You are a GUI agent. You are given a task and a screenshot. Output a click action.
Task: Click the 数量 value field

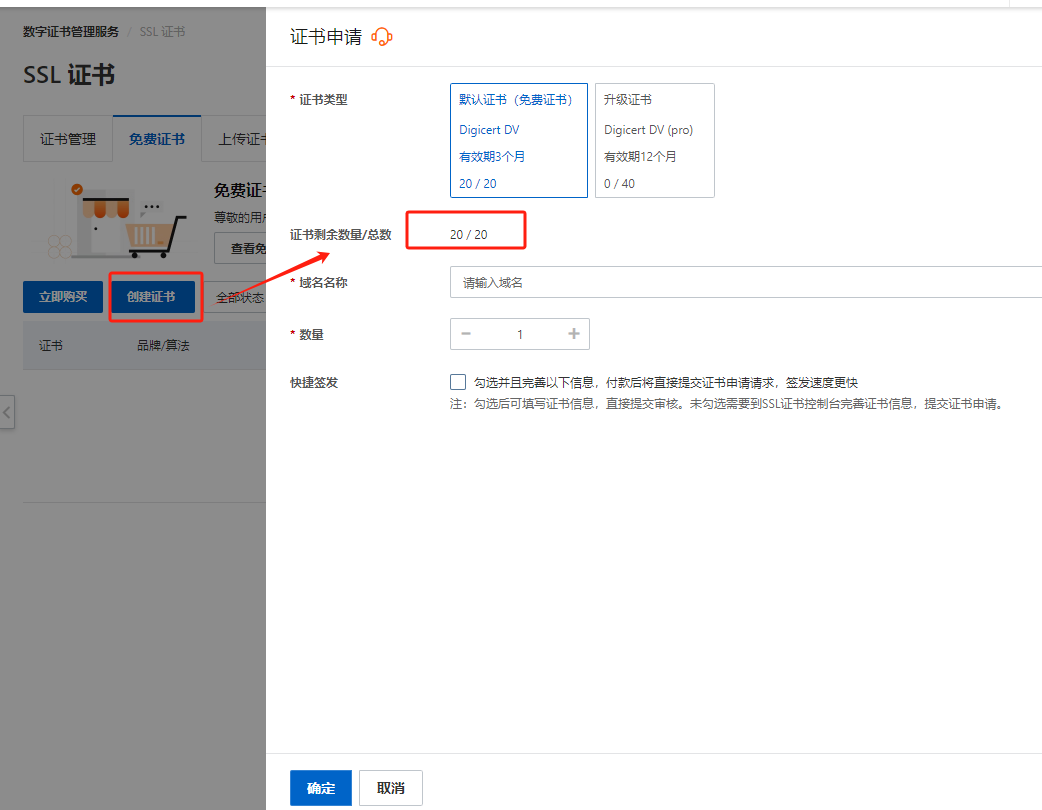tap(520, 334)
